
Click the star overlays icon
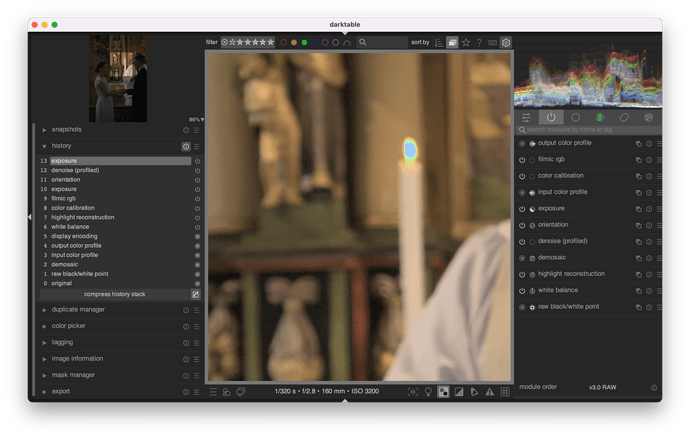466,42
